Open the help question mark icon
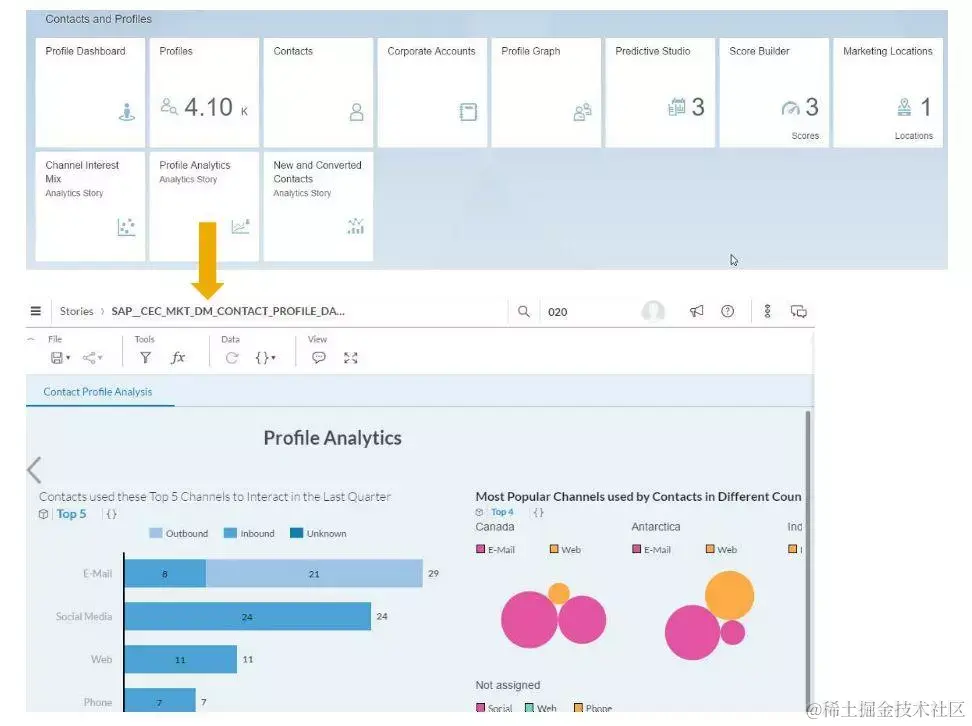Image resolution: width=972 pixels, height=726 pixels. [728, 311]
